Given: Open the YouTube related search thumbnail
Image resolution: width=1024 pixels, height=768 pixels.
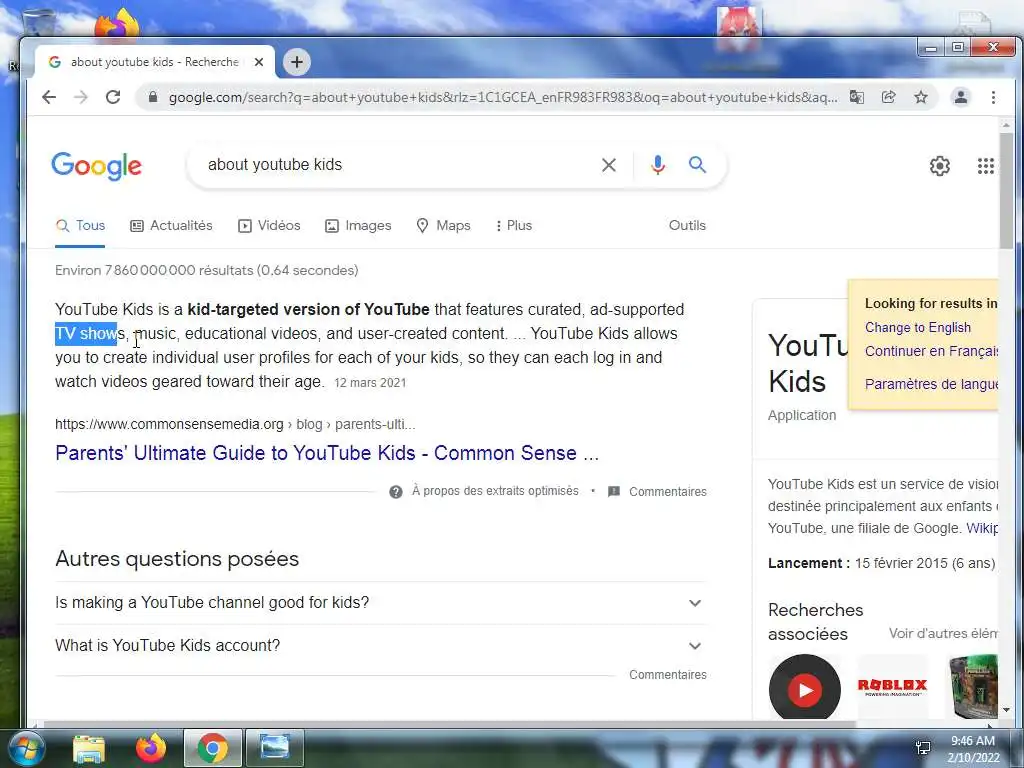Looking at the screenshot, I should (805, 688).
